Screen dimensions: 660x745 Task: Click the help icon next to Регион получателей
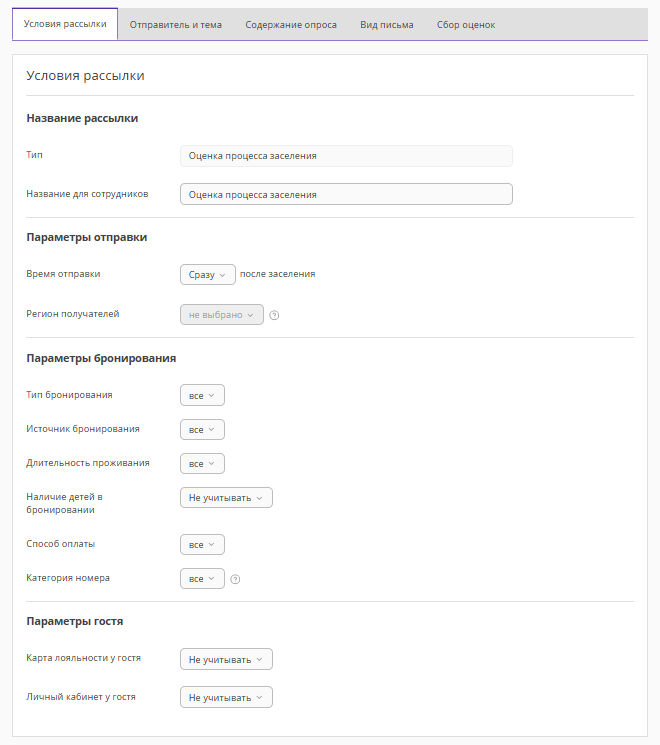click(x=274, y=315)
